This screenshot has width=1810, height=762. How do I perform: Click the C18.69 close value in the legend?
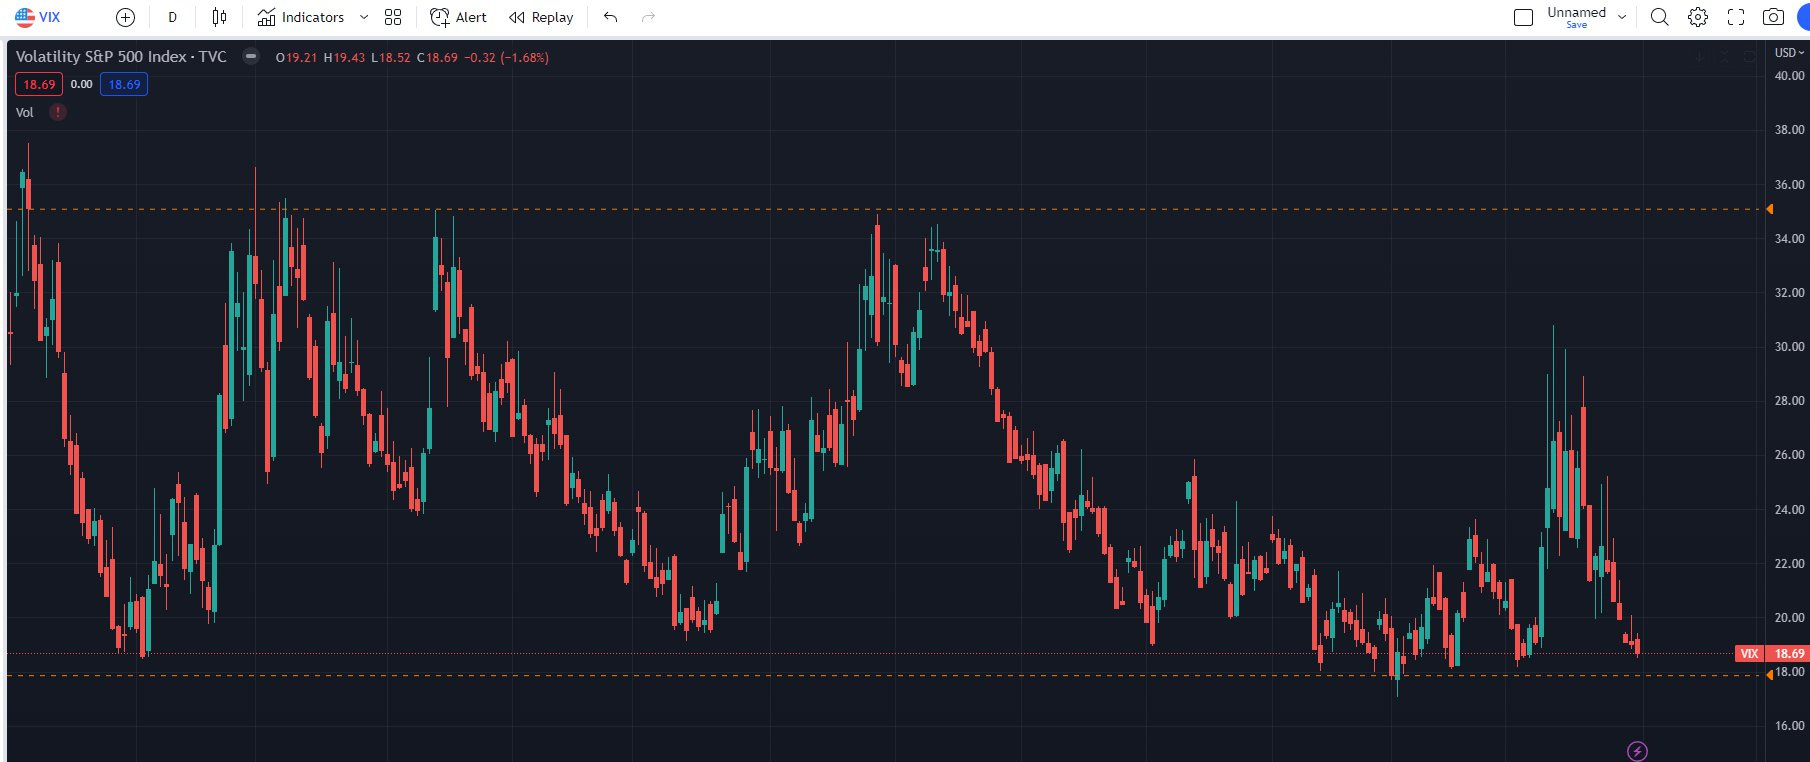pyautogui.click(x=437, y=58)
